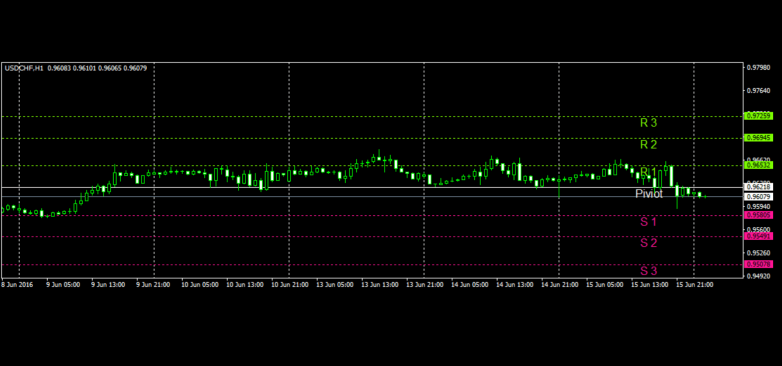The width and height of the screenshot is (782, 366).
Task: Select the 9 Jun 05:00 time label
Action: pos(63,285)
